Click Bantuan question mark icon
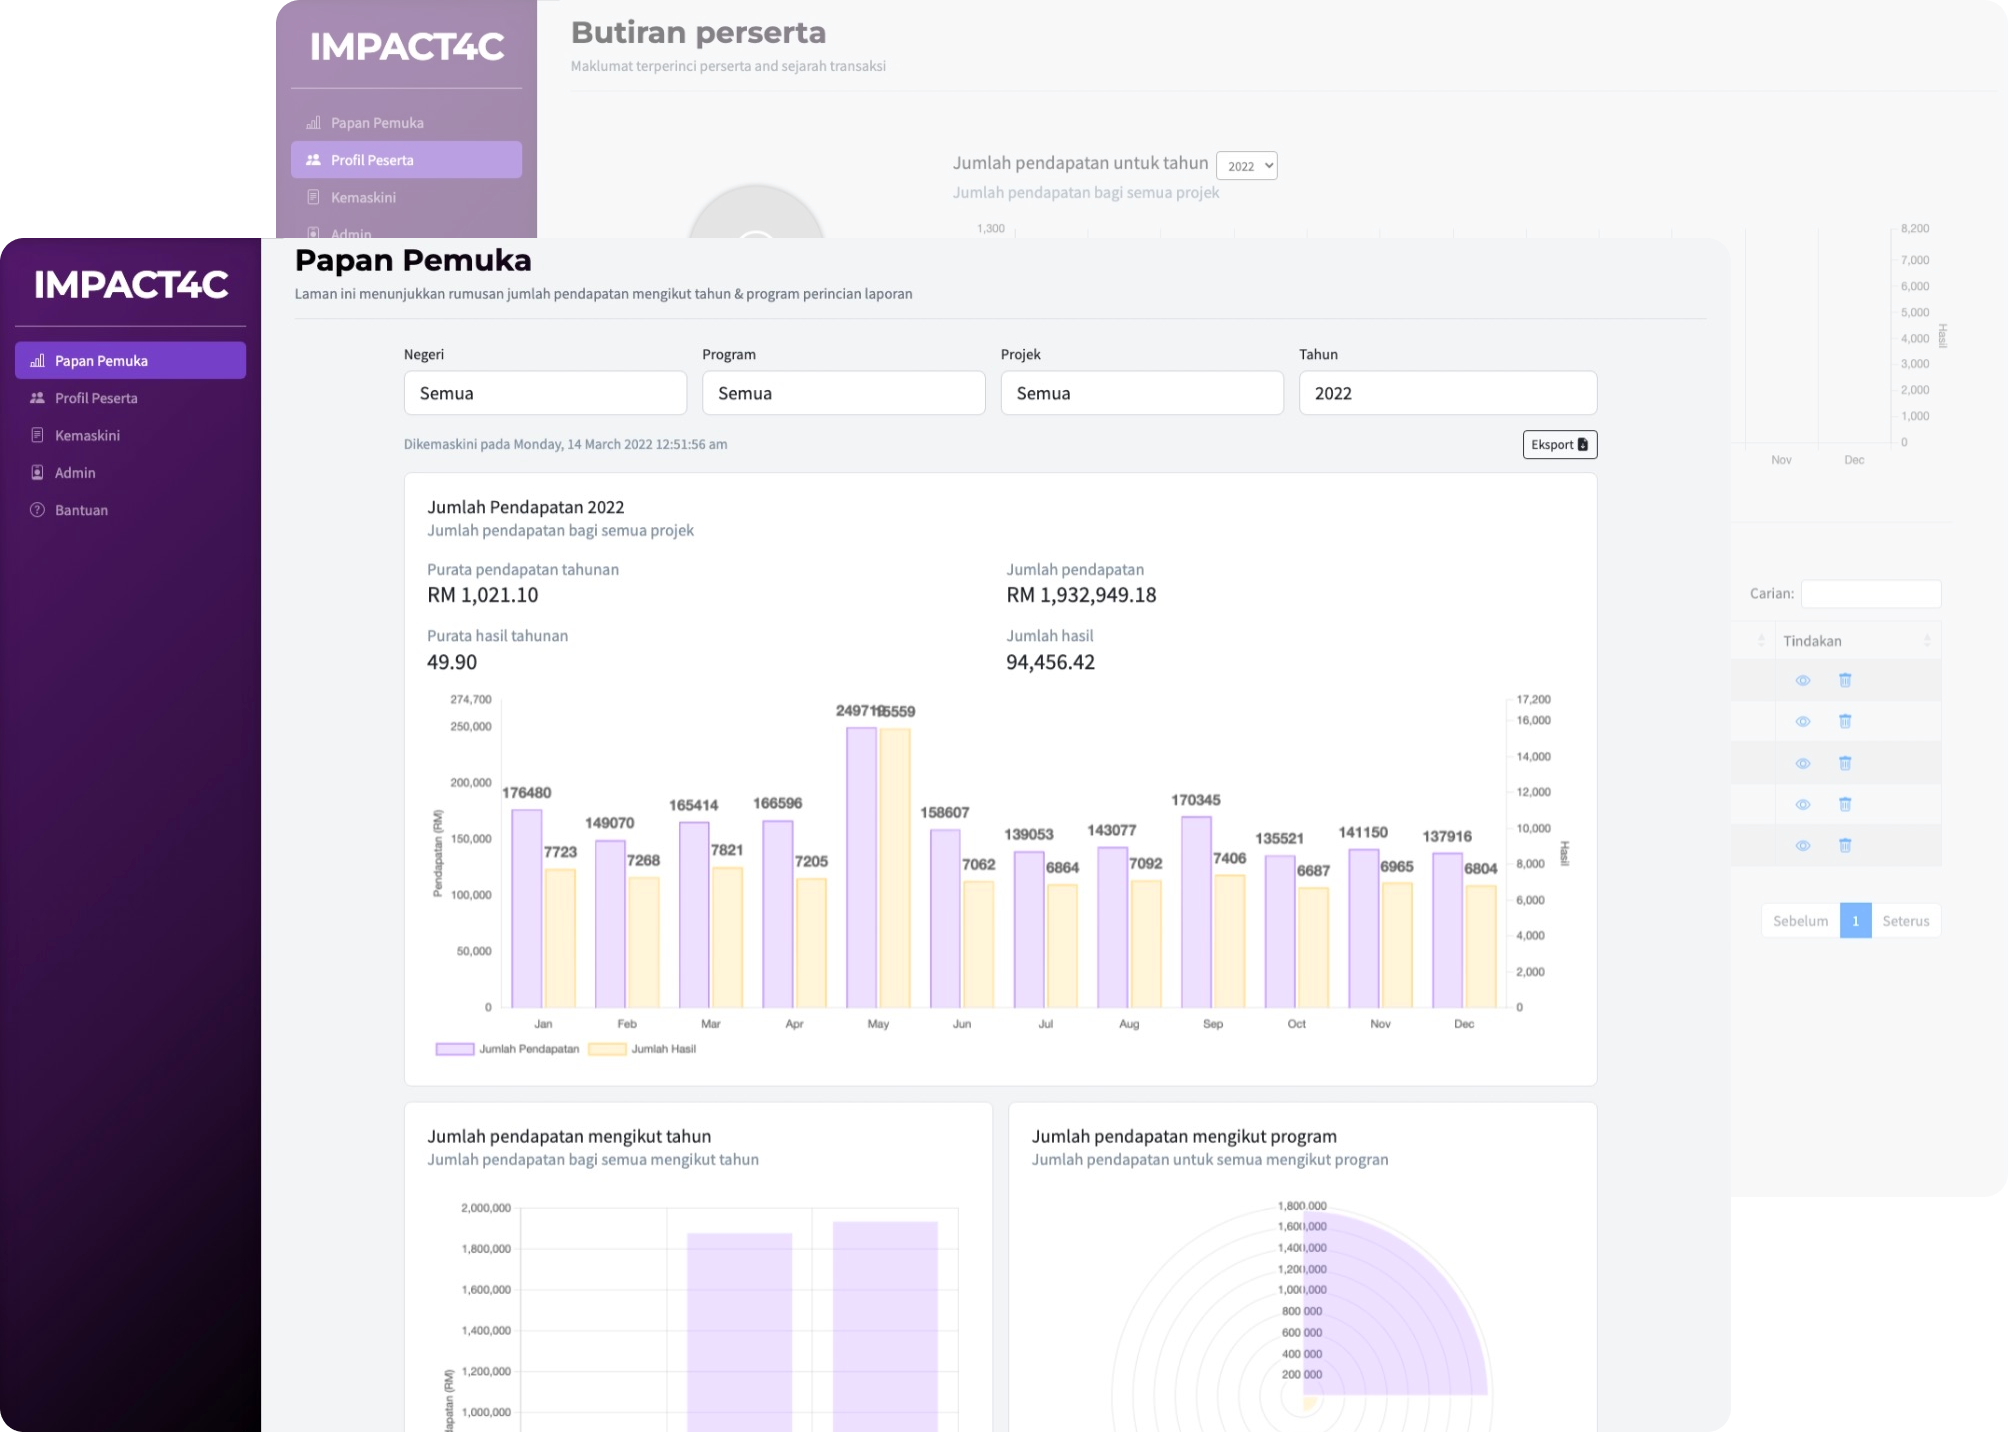The width and height of the screenshot is (2008, 1432). click(37, 510)
